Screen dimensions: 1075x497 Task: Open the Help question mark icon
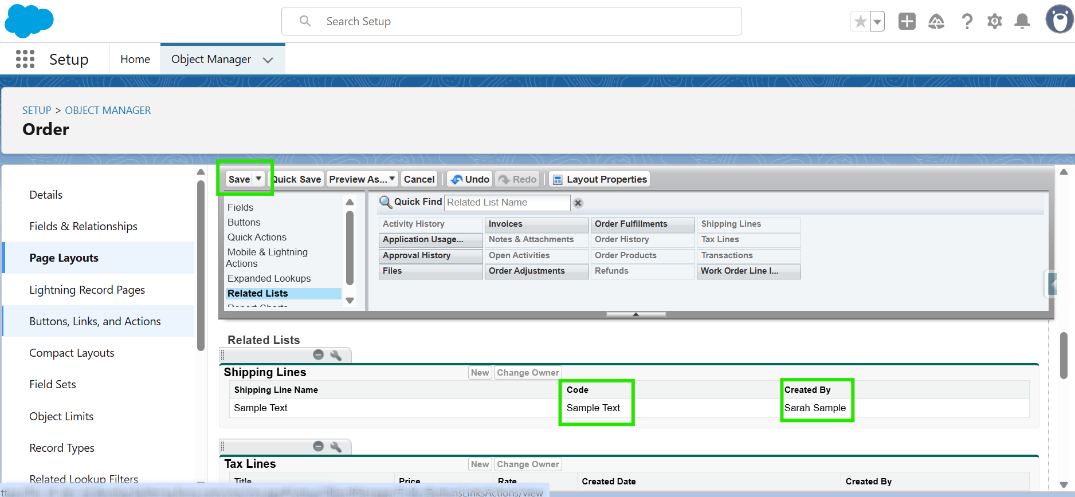tap(967, 21)
